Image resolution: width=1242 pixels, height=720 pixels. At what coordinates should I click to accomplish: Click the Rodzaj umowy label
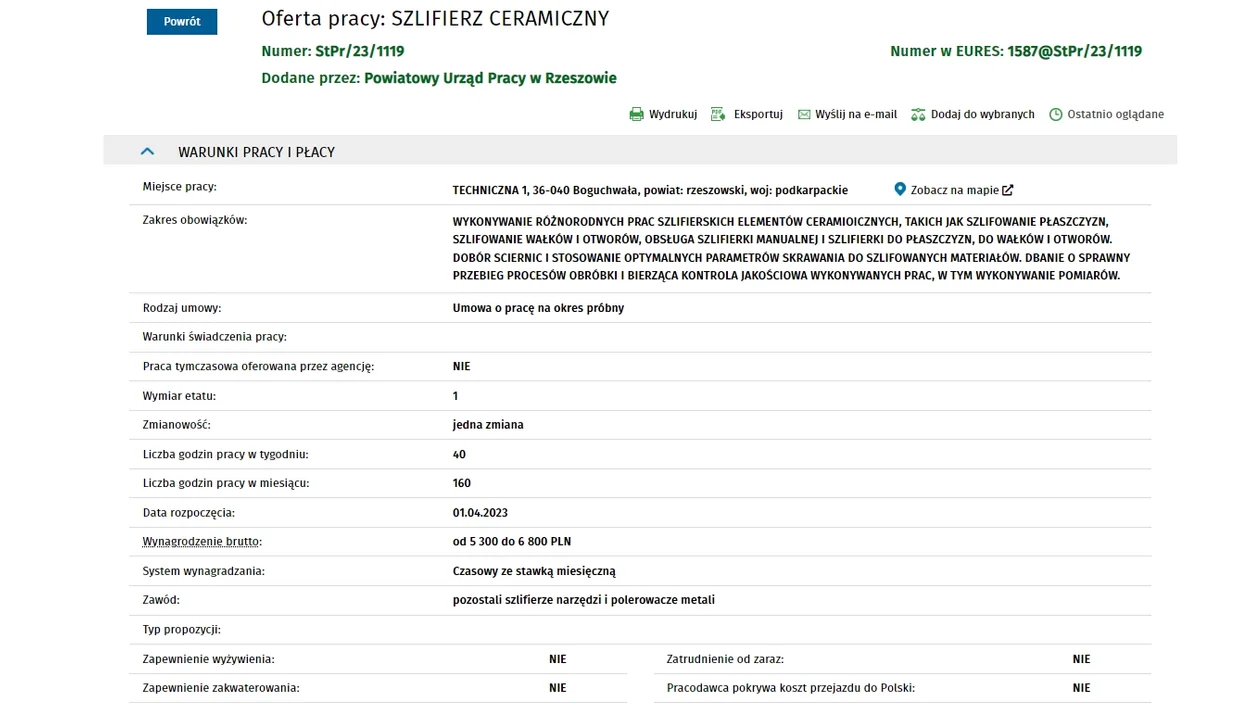[x=182, y=308]
